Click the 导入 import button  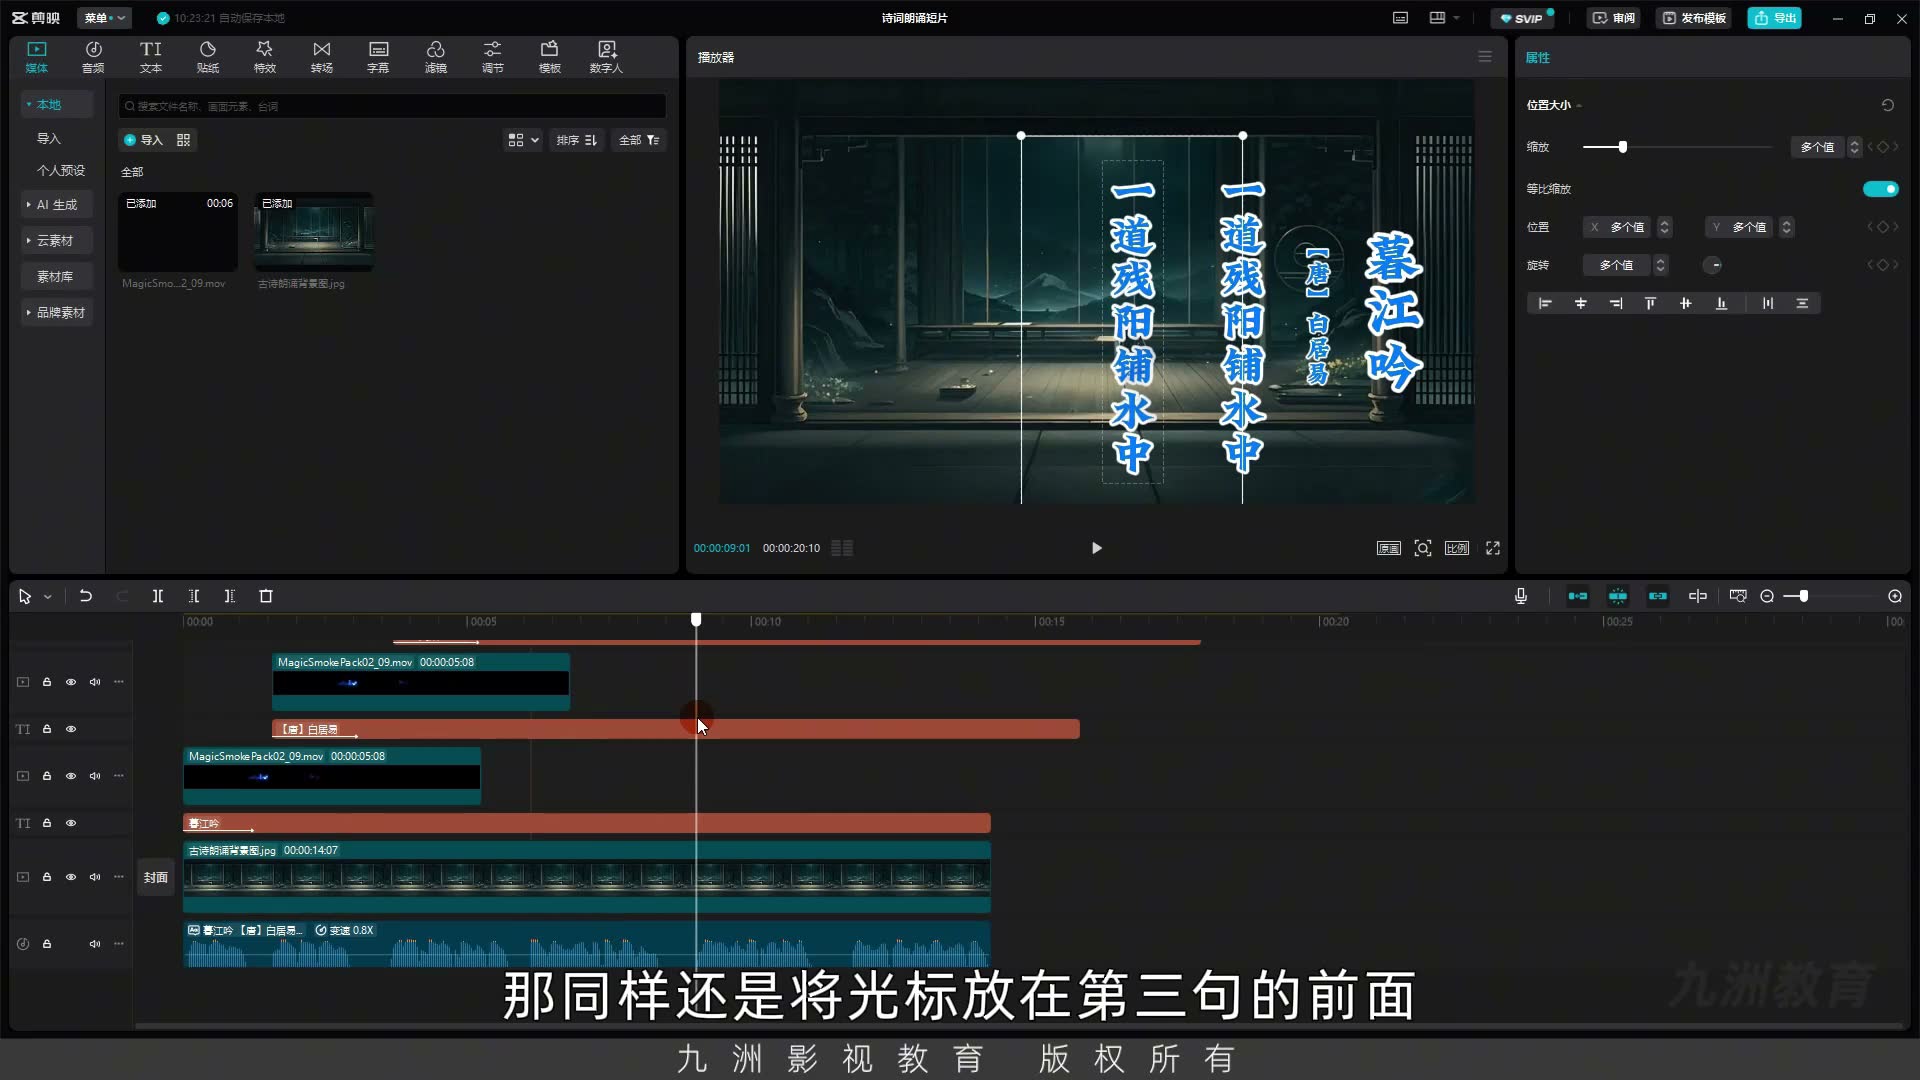click(143, 140)
